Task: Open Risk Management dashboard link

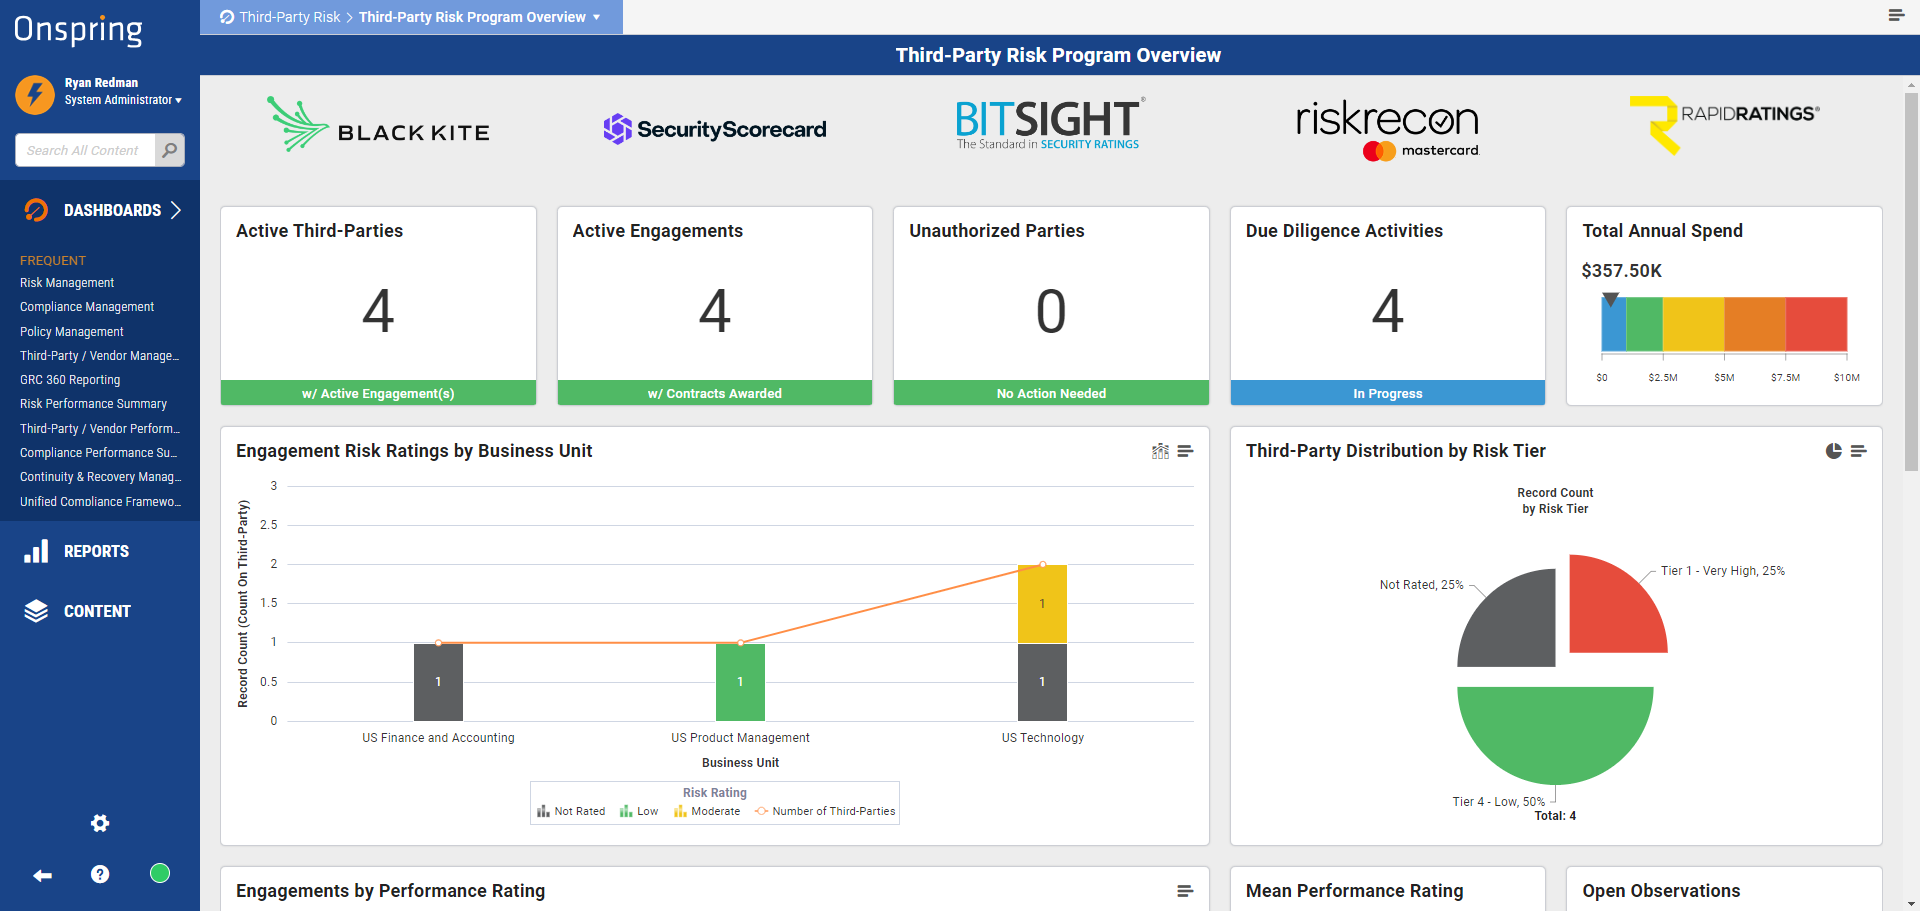Action: click(x=67, y=283)
